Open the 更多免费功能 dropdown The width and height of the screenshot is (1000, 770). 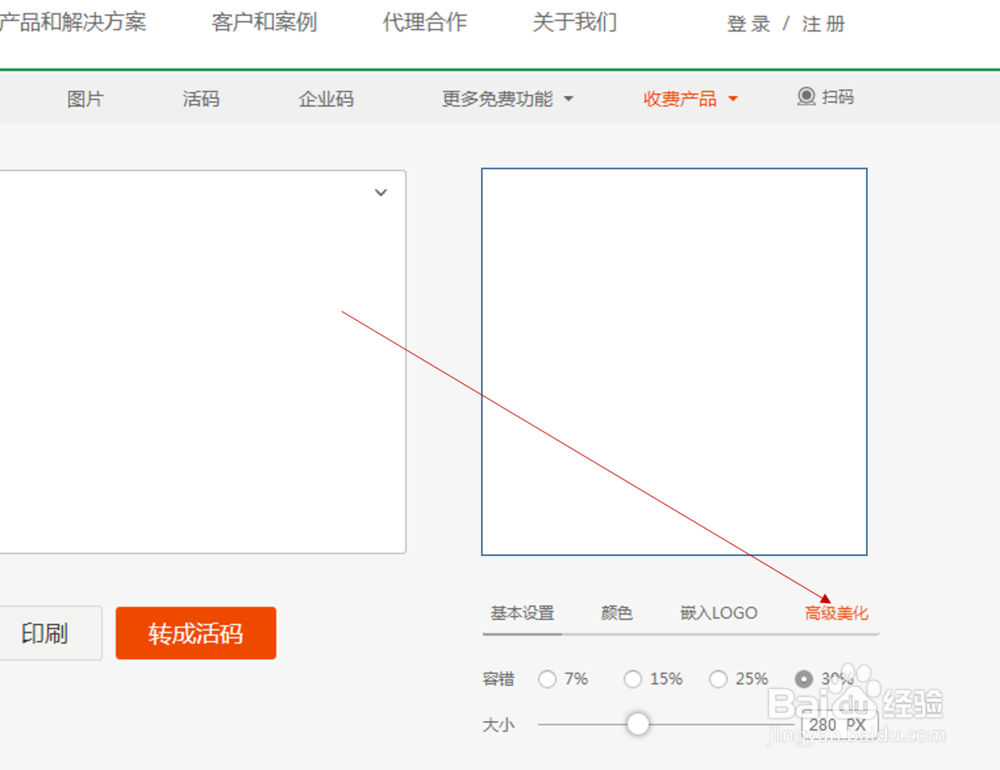(507, 98)
